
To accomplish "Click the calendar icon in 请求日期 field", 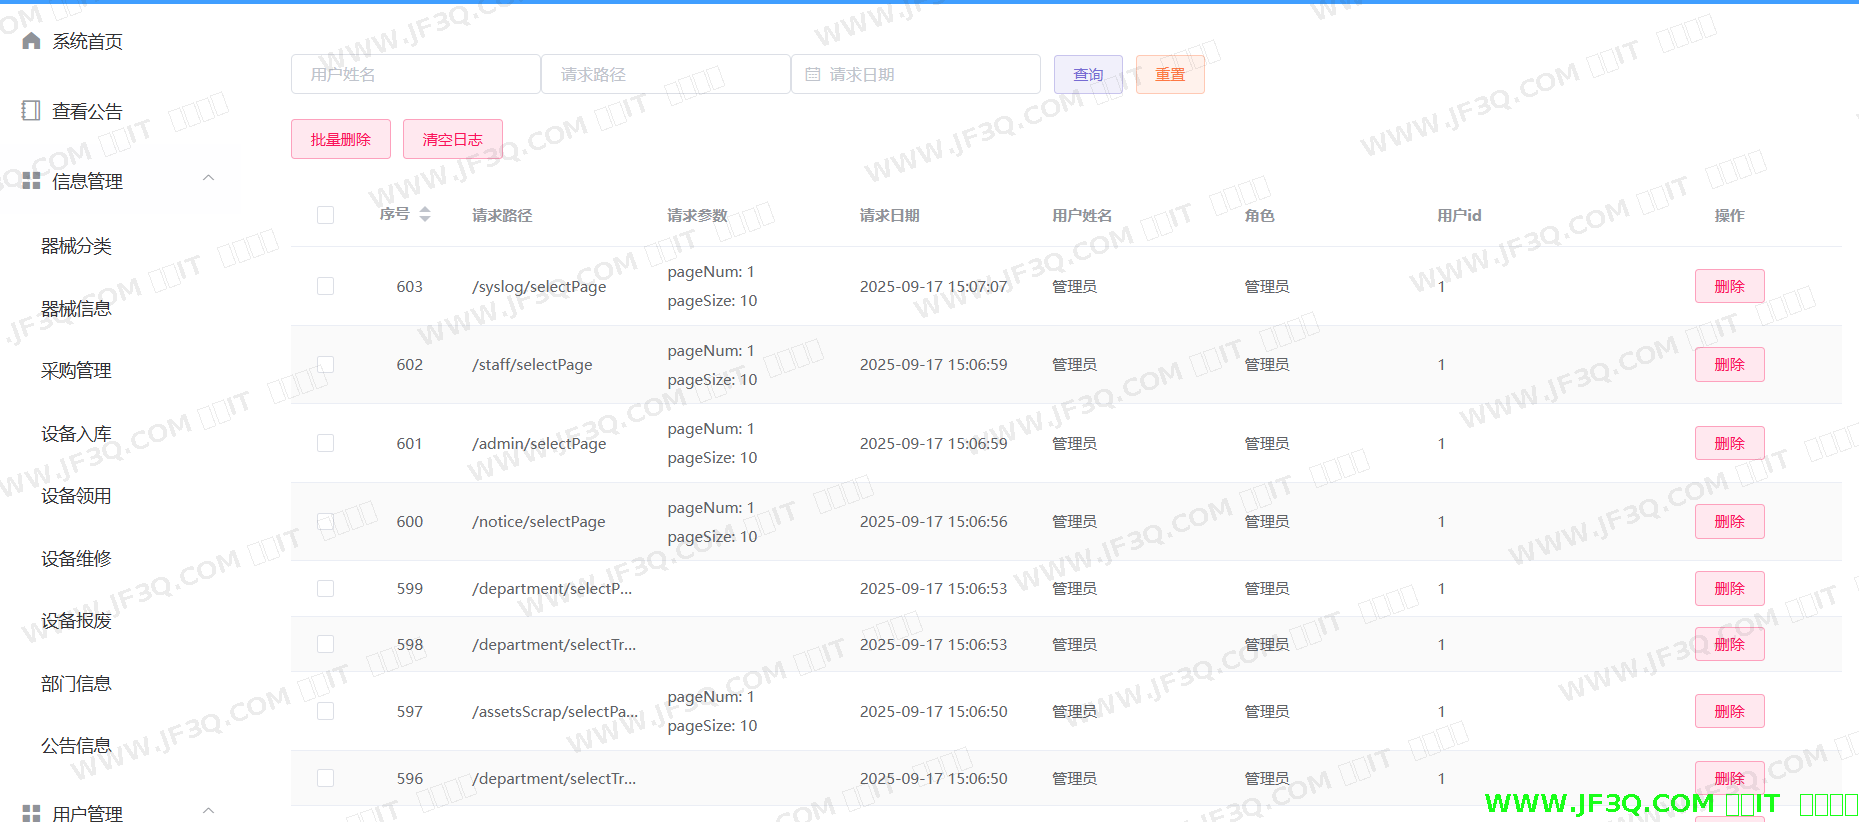I will 813,75.
